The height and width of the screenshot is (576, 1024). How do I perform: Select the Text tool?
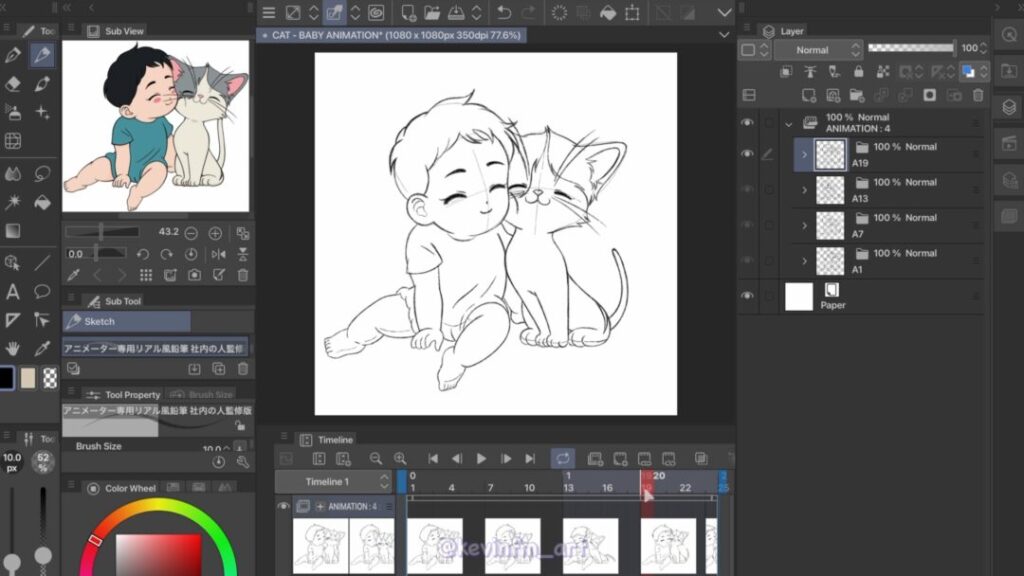tap(13, 292)
